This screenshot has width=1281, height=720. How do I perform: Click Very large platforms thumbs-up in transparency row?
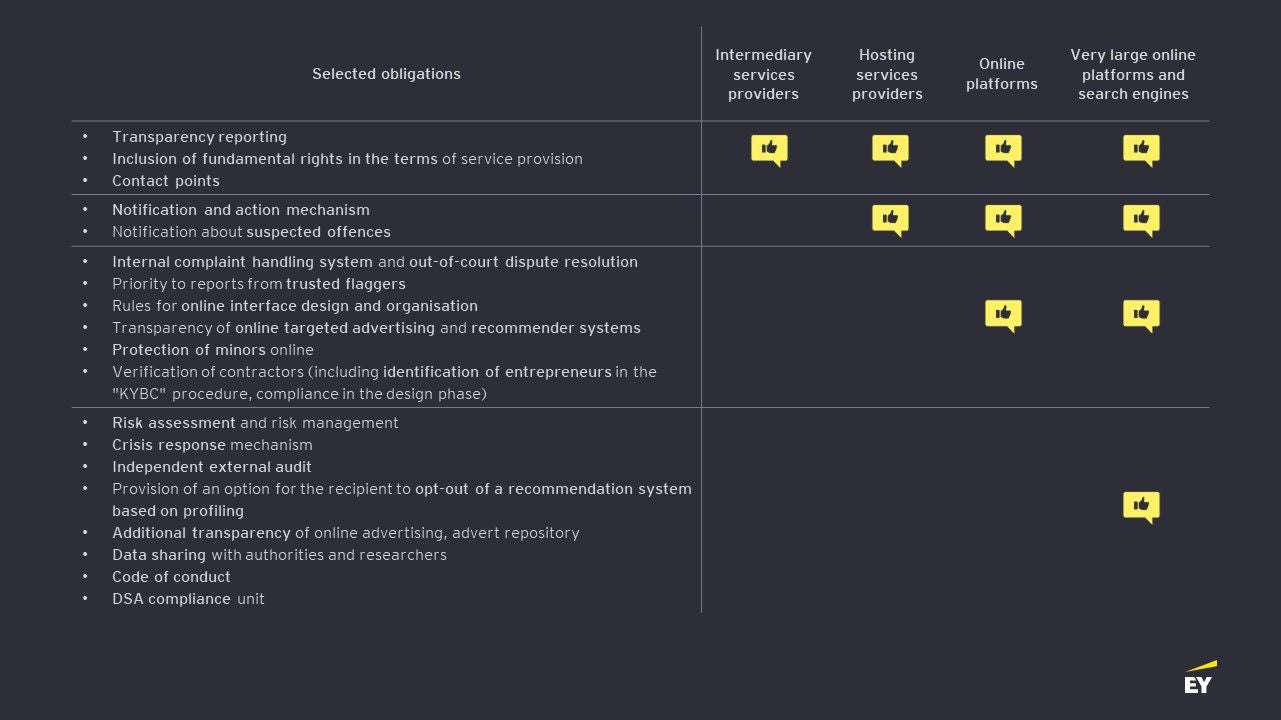[x=1141, y=150]
